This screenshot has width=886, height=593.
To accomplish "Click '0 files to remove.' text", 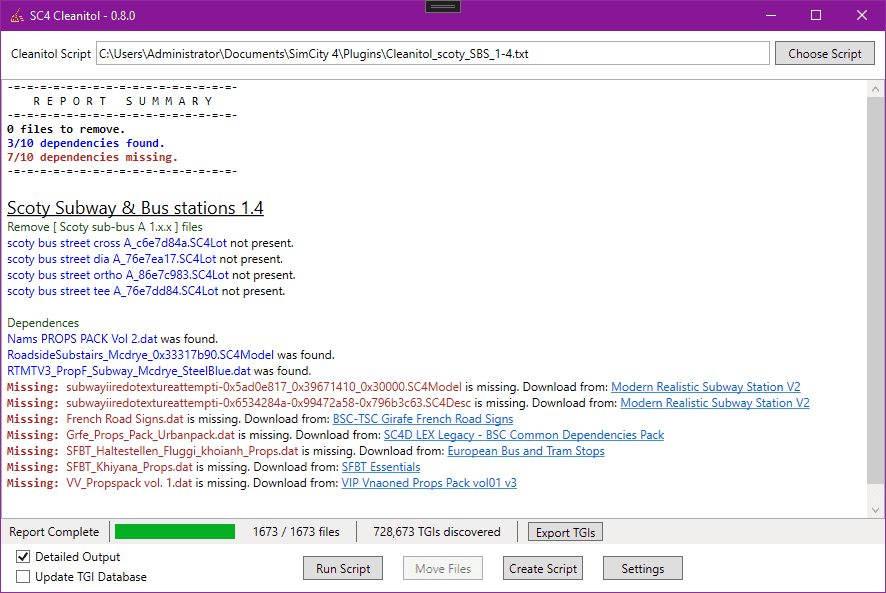I will [66, 129].
